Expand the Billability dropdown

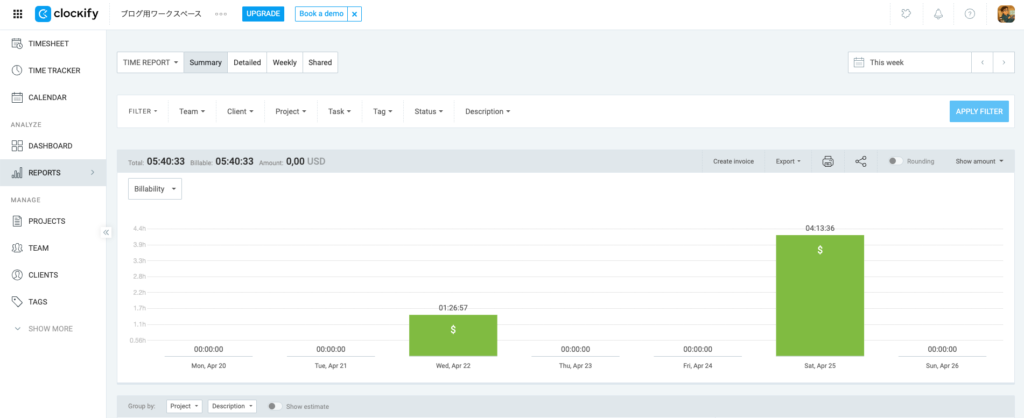(x=155, y=188)
